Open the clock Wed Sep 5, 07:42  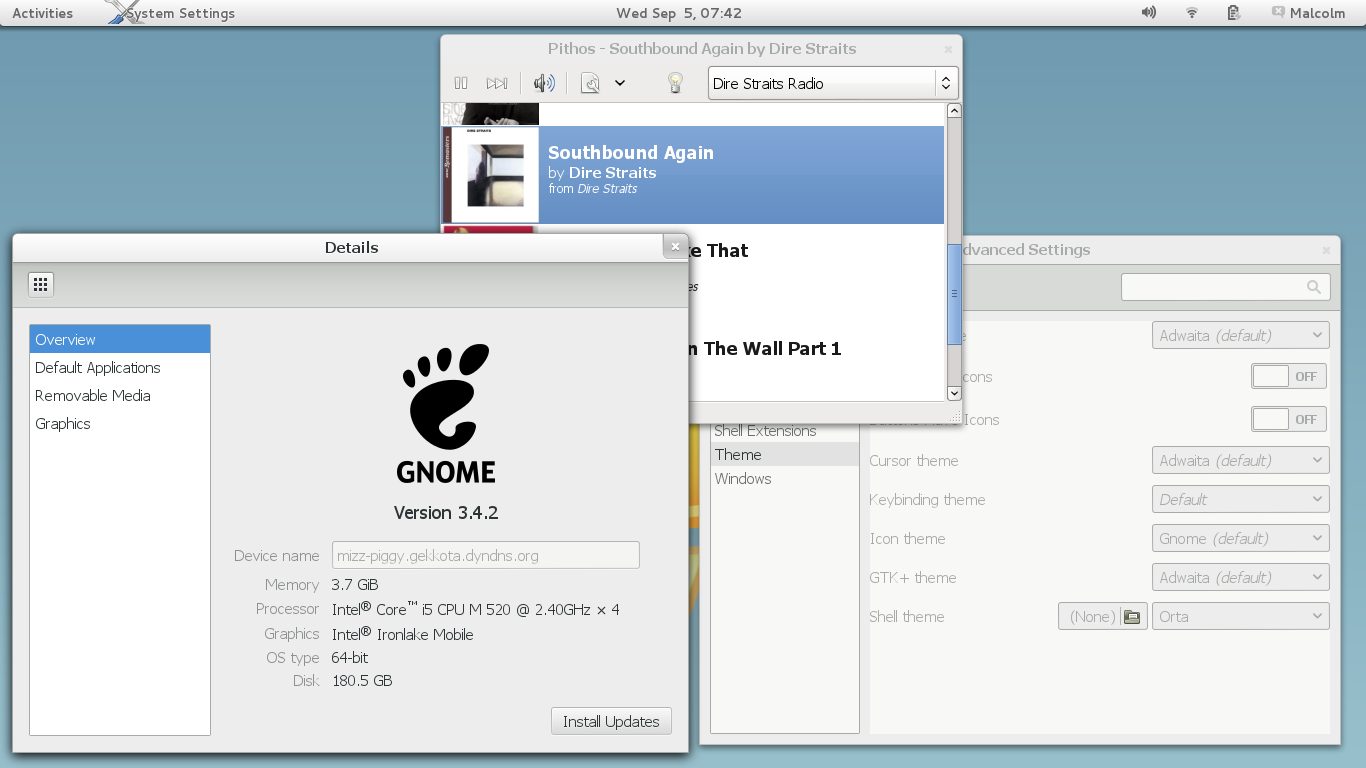coord(679,13)
